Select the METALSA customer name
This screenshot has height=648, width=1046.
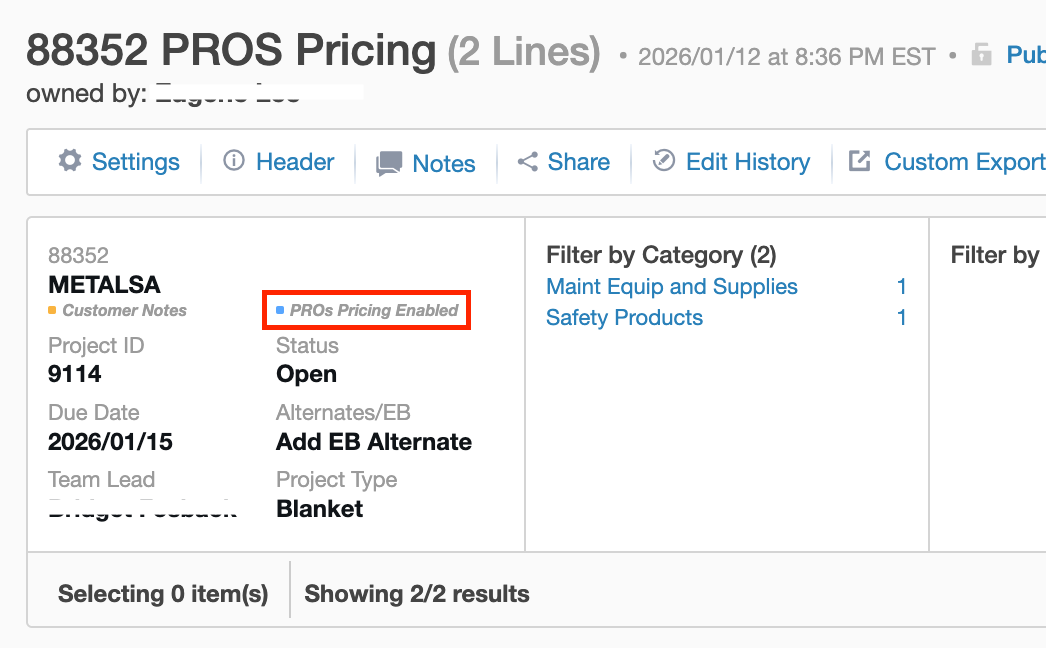[x=104, y=284]
